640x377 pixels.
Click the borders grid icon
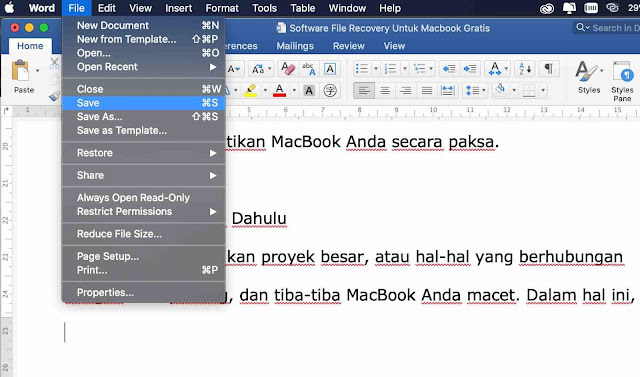click(x=529, y=90)
